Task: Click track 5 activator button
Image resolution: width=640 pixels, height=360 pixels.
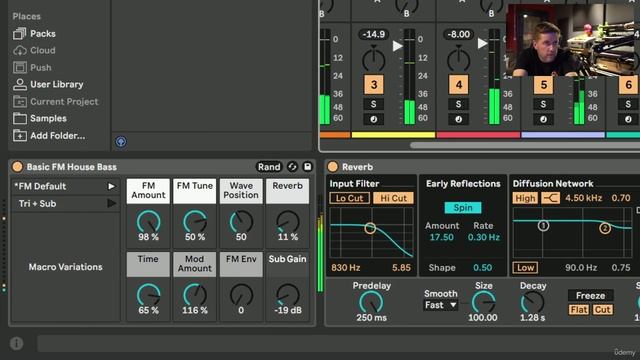Action: 543,85
